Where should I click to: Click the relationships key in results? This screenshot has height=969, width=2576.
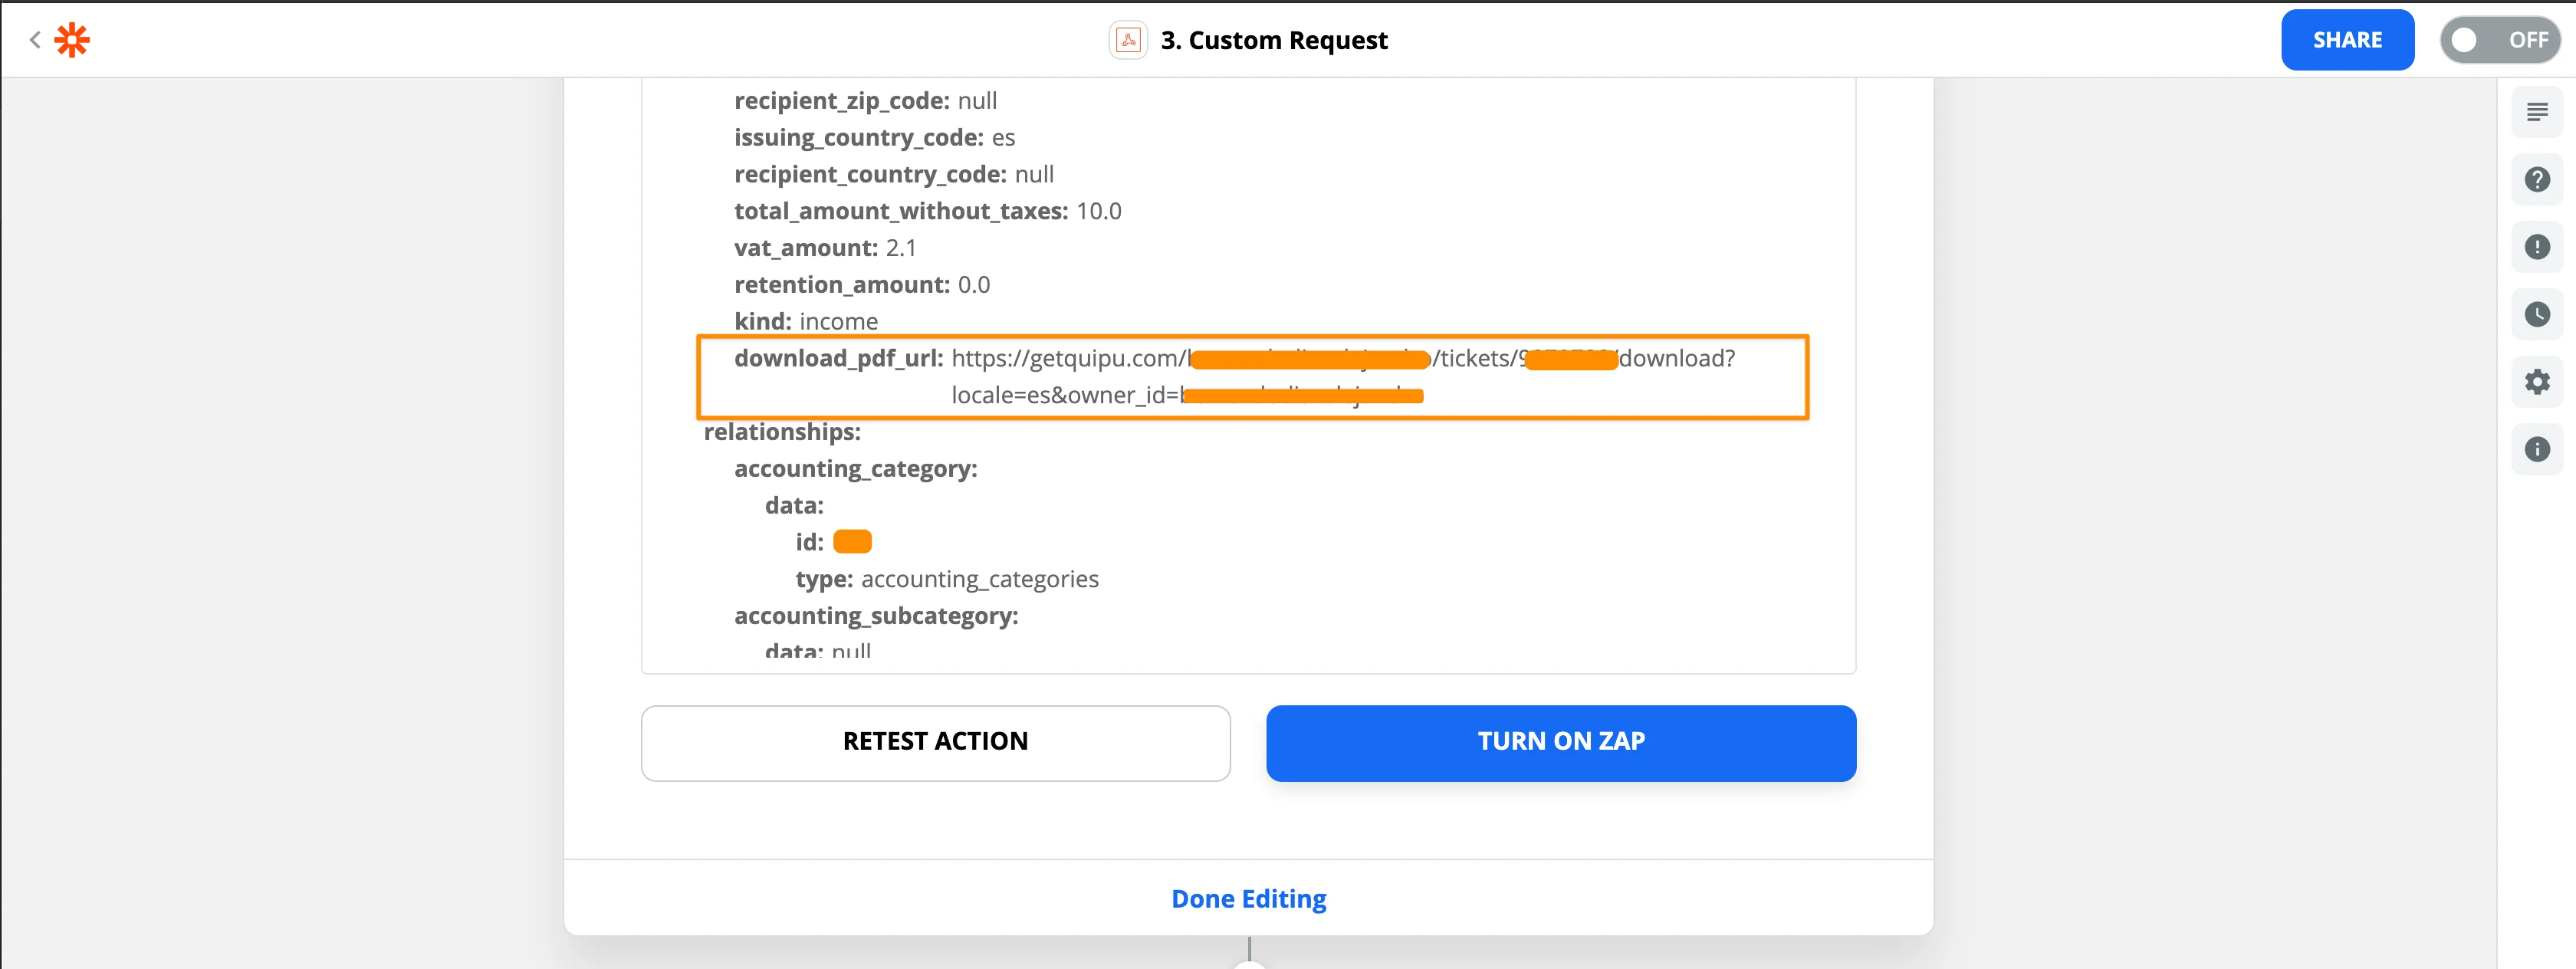(782, 432)
